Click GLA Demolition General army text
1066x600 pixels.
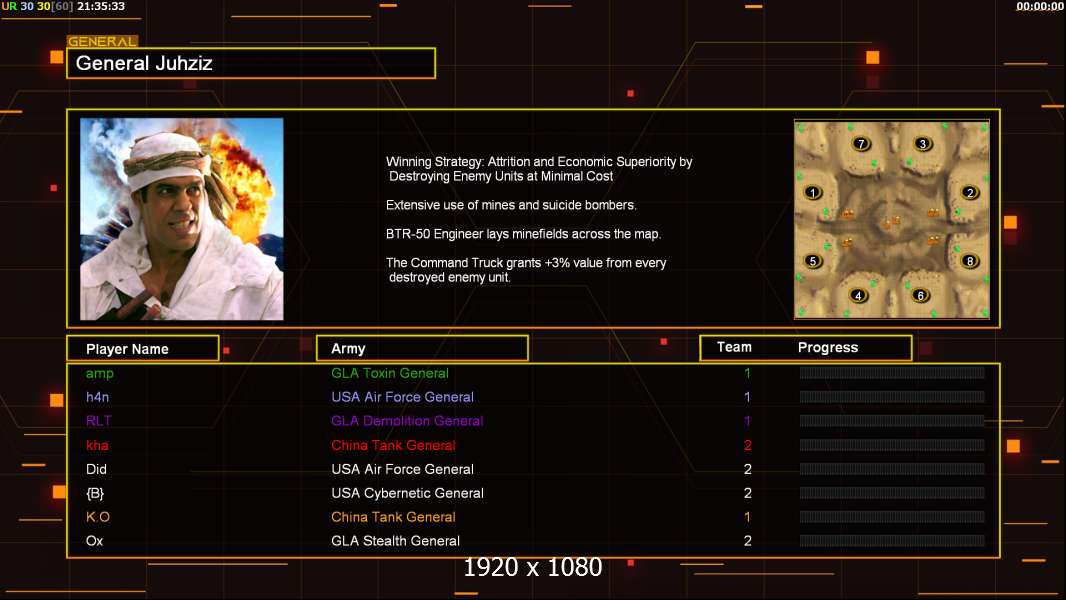point(407,421)
